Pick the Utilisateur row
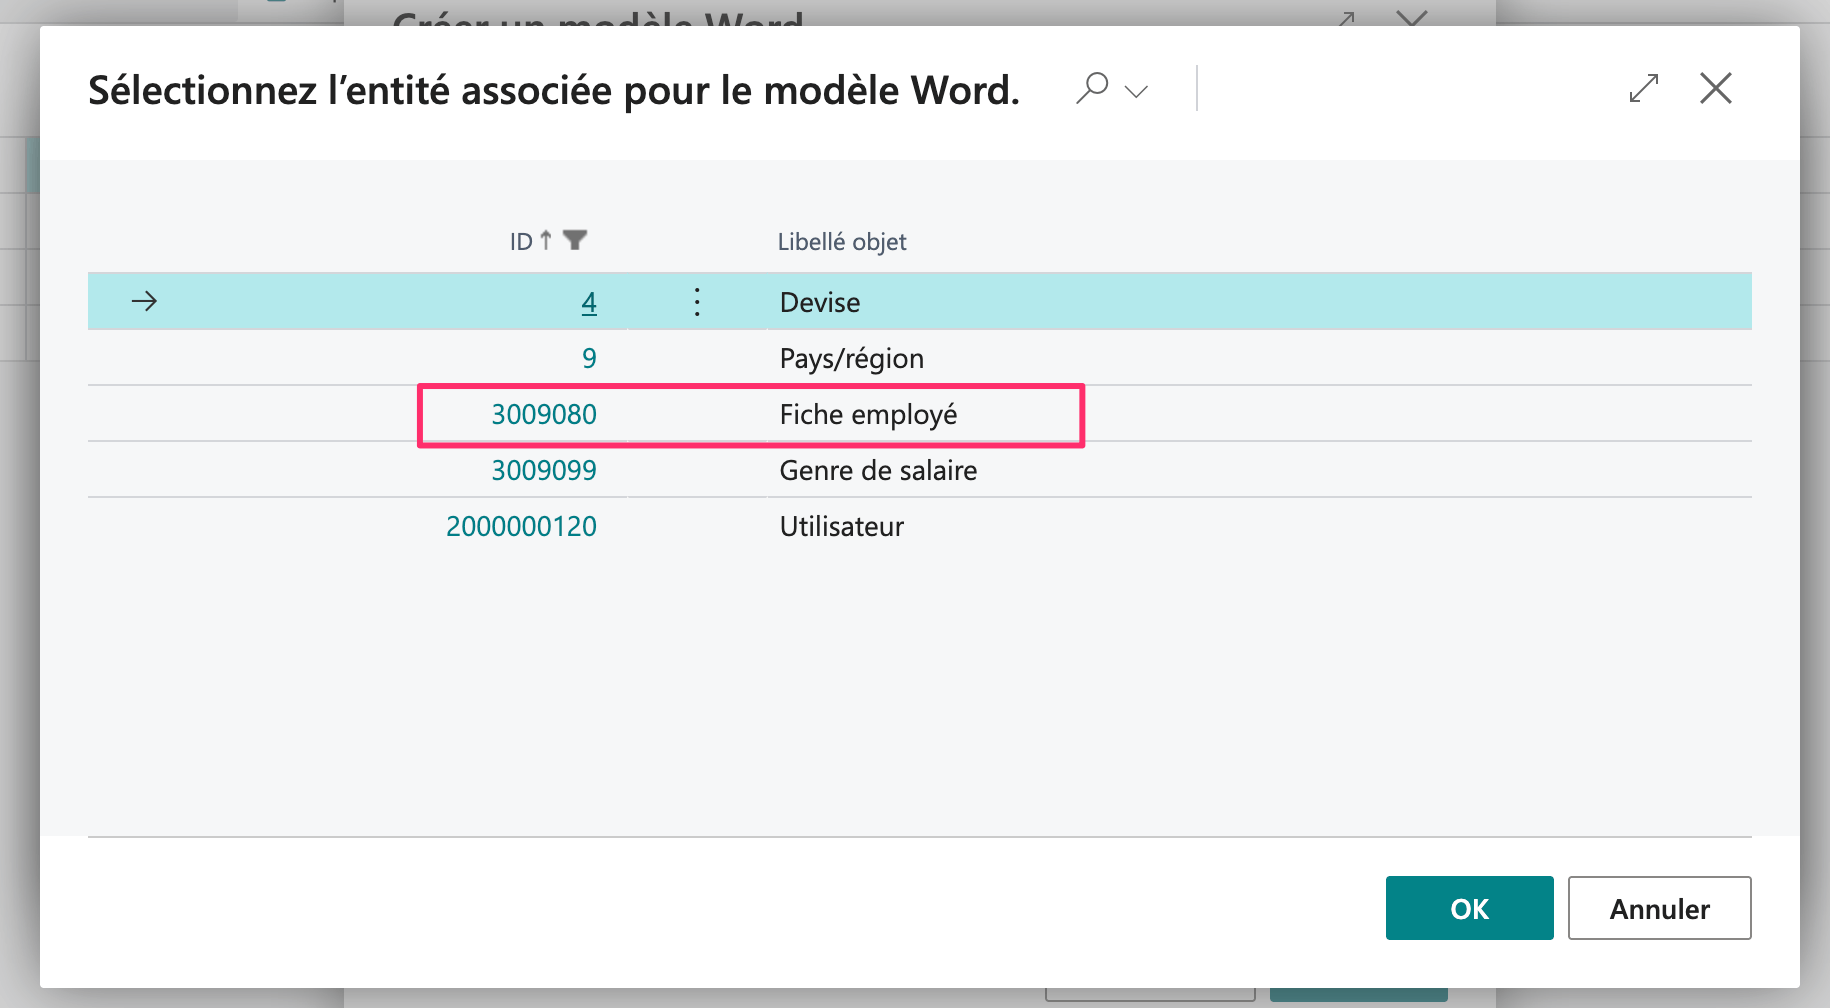 click(x=841, y=526)
